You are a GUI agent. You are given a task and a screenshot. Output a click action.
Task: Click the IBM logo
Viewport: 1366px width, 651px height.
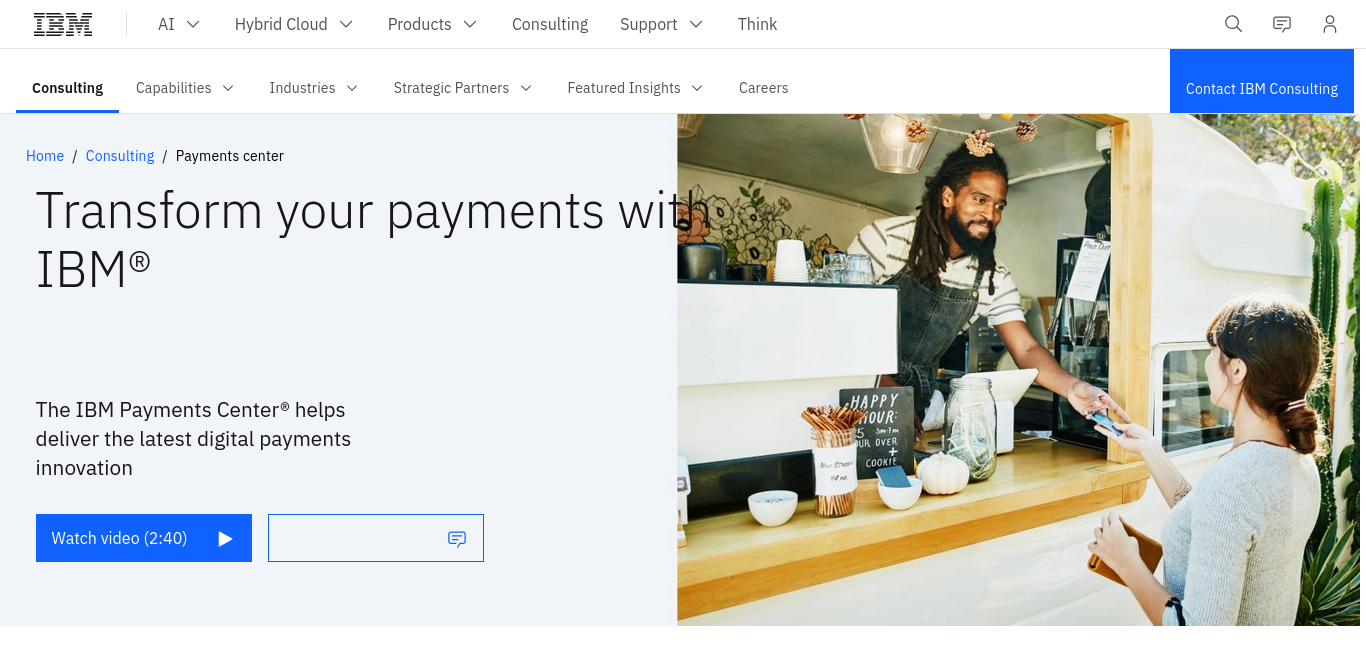63,24
